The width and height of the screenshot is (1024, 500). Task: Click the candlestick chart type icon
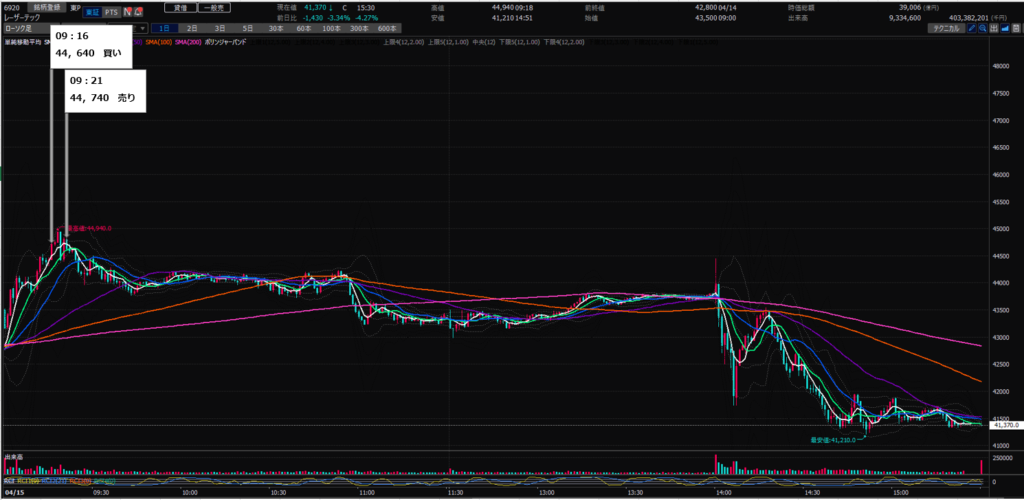pyautogui.click(x=996, y=29)
